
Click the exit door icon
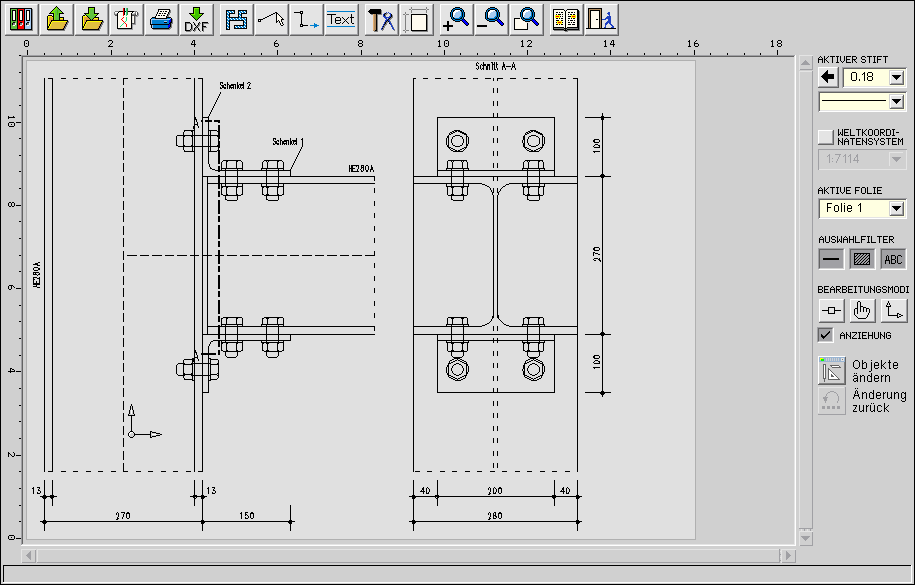[601, 19]
